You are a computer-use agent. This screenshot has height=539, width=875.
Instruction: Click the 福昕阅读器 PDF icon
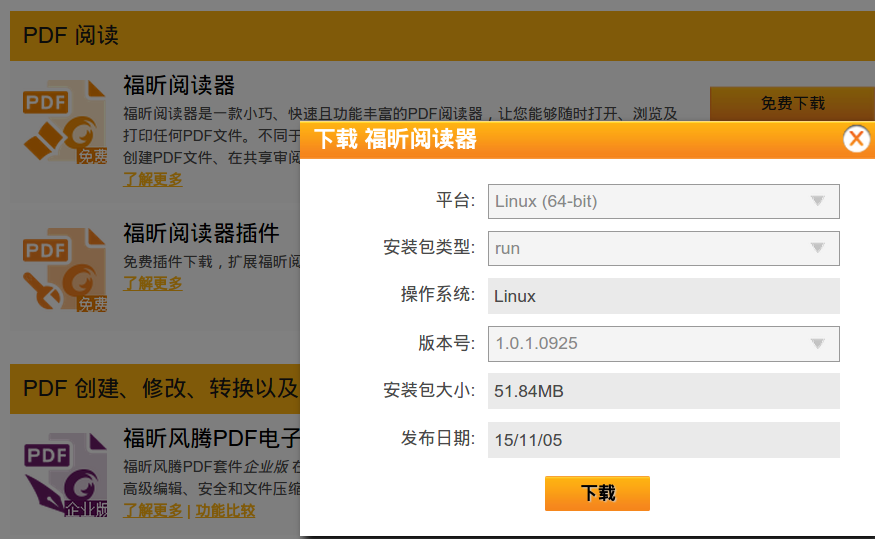[x=65, y=122]
